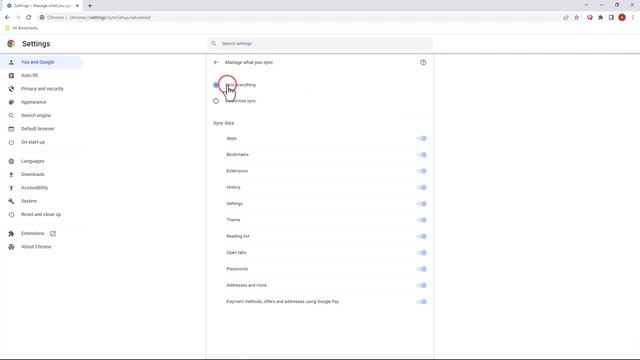The image size is (640, 360).
Task: Select the Customise sync radio button
Action: [x=216, y=101]
